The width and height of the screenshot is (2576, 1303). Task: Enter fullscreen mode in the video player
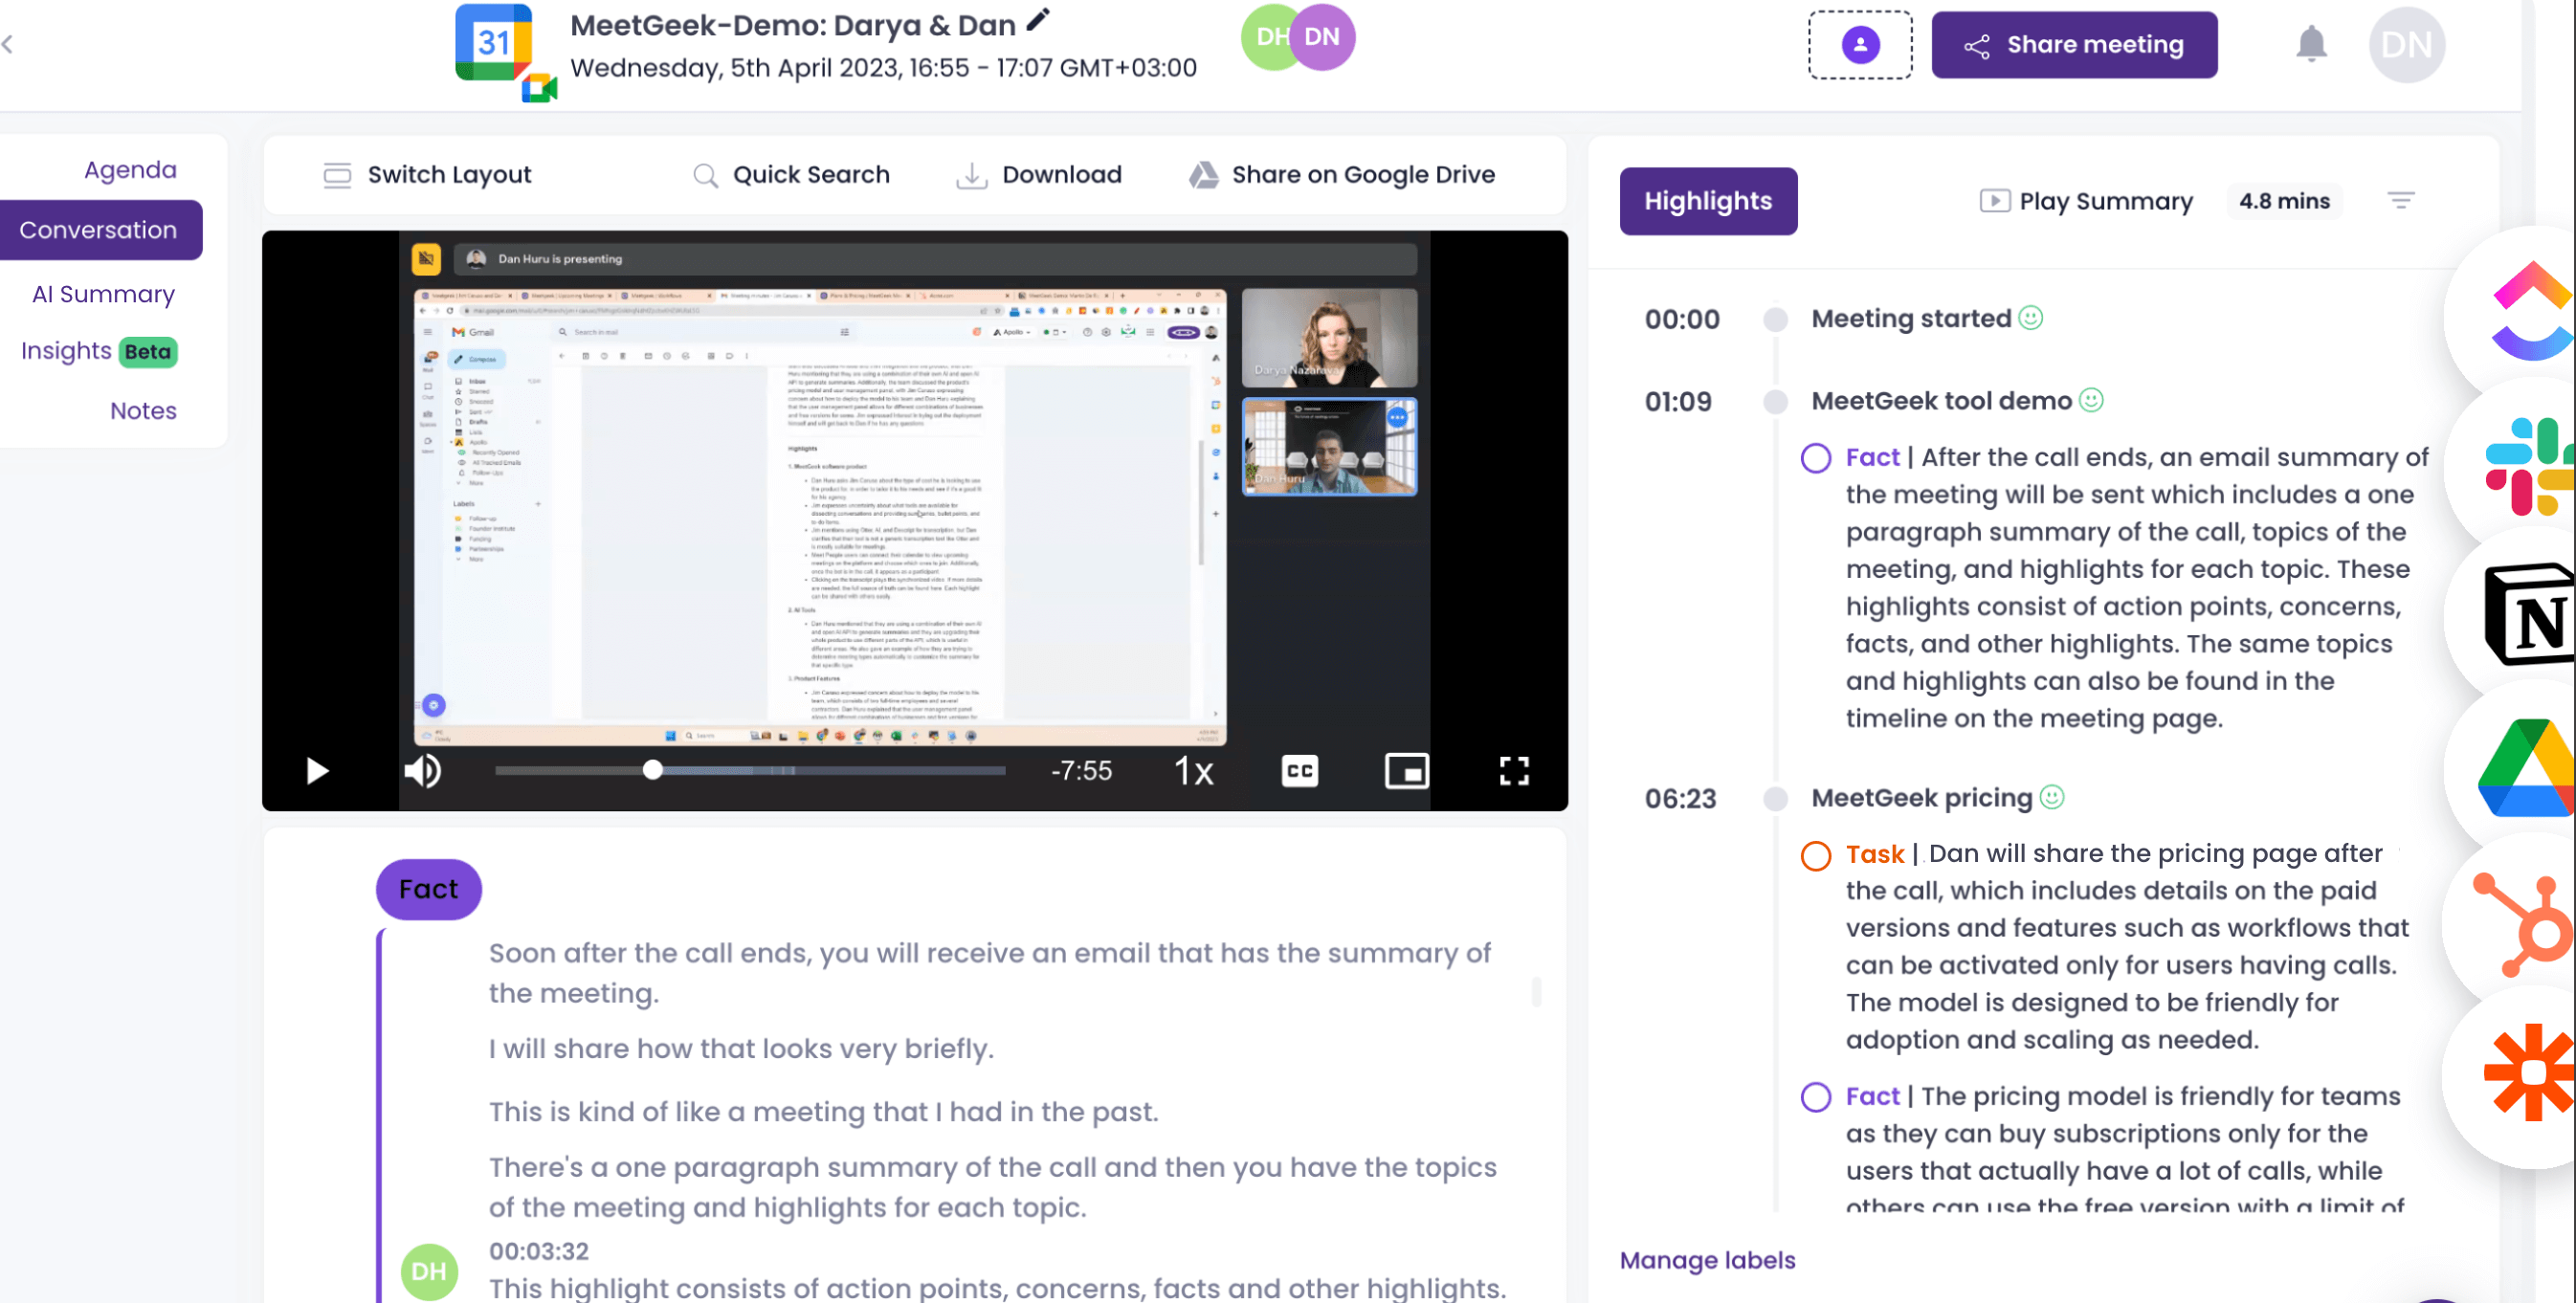1514,771
